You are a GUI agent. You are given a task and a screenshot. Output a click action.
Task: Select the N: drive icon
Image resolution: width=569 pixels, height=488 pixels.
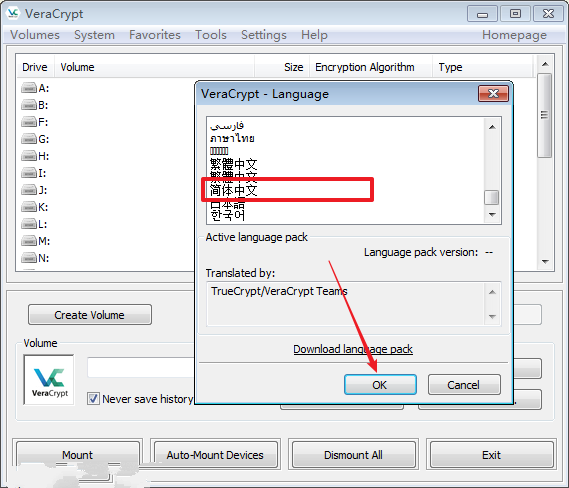tap(29, 258)
